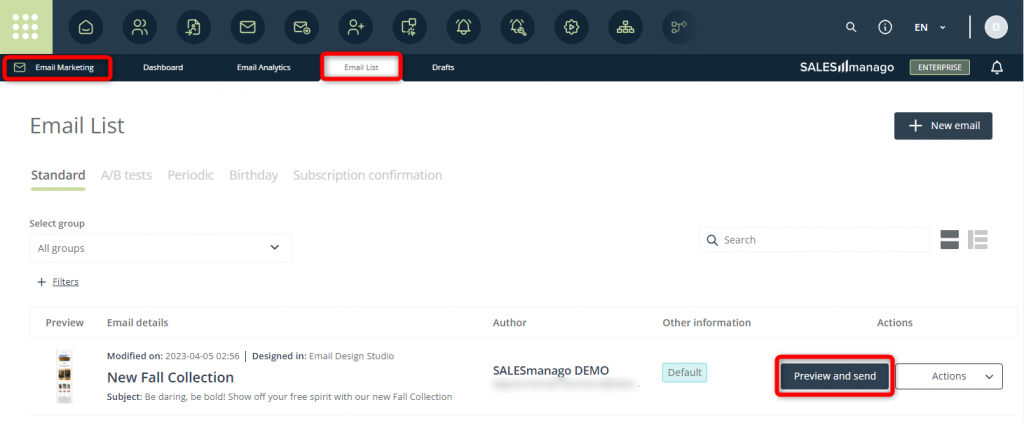Open the envelope with plus icon
The image size is (1024, 428).
302,27
